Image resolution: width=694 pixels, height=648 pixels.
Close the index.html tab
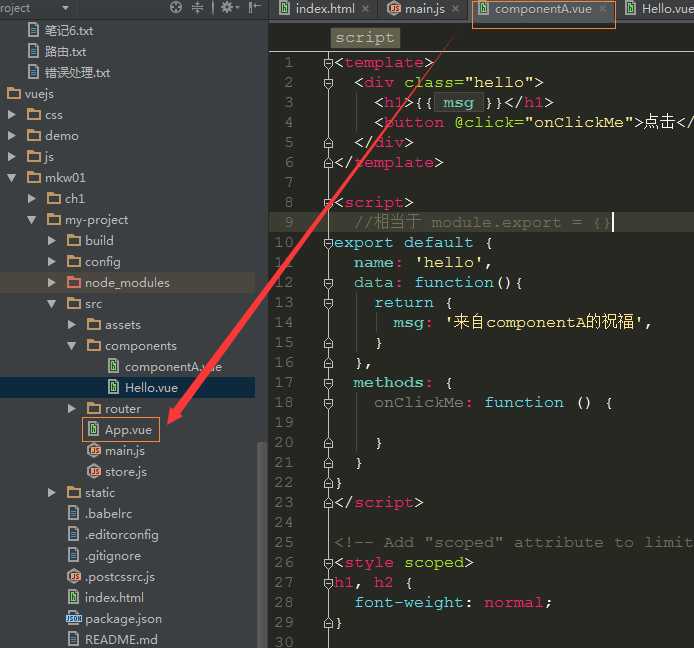tap(365, 9)
